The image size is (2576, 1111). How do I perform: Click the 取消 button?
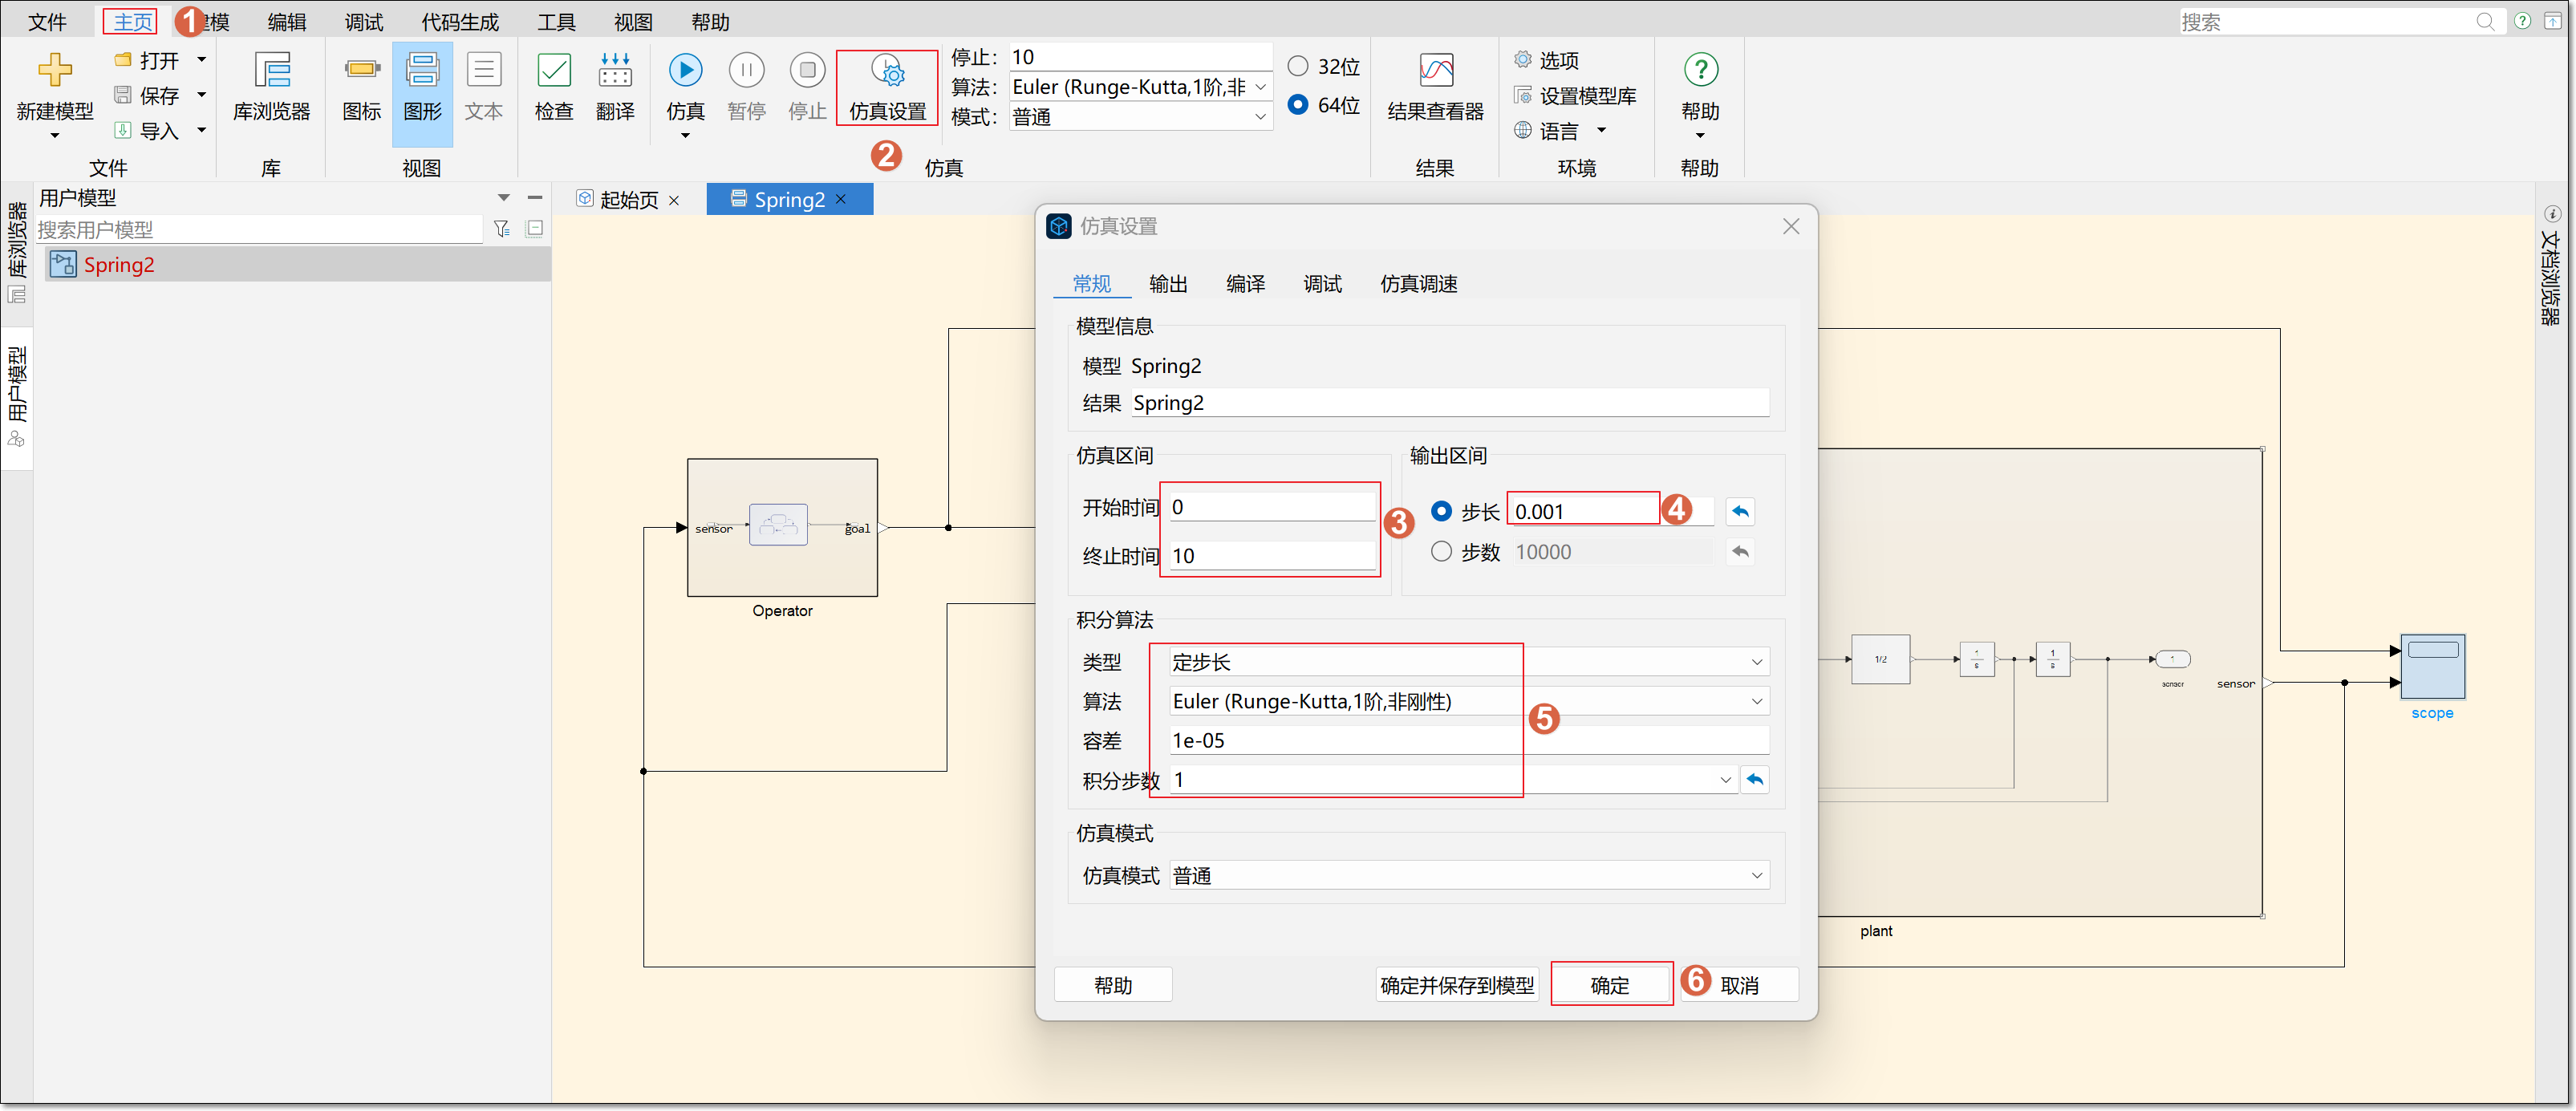tap(1739, 985)
